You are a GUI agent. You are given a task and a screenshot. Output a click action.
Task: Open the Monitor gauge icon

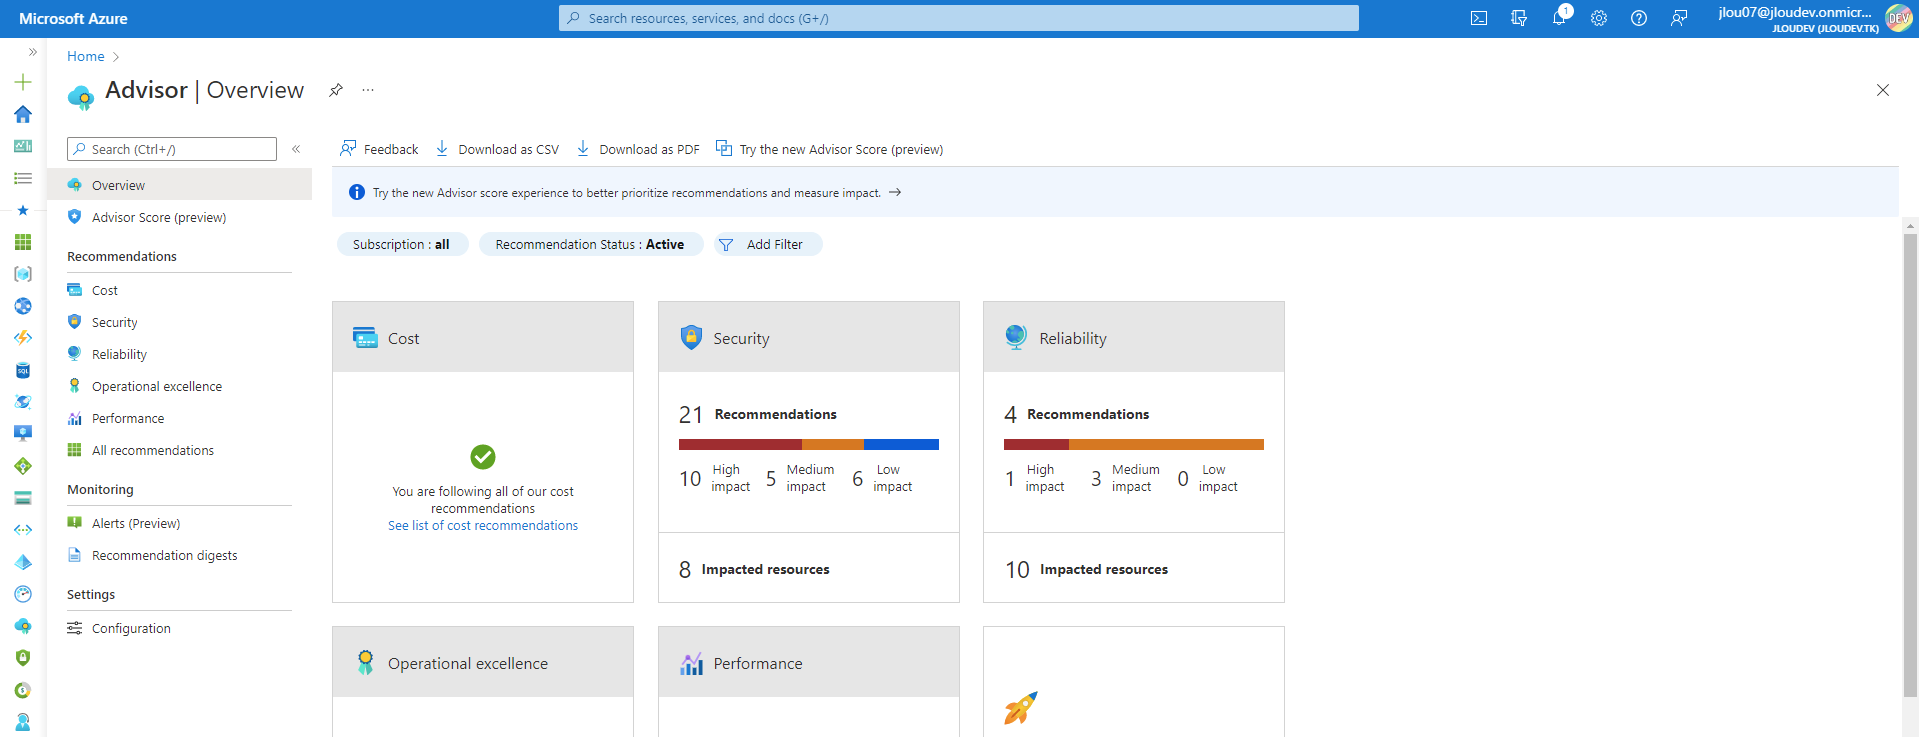click(23, 594)
